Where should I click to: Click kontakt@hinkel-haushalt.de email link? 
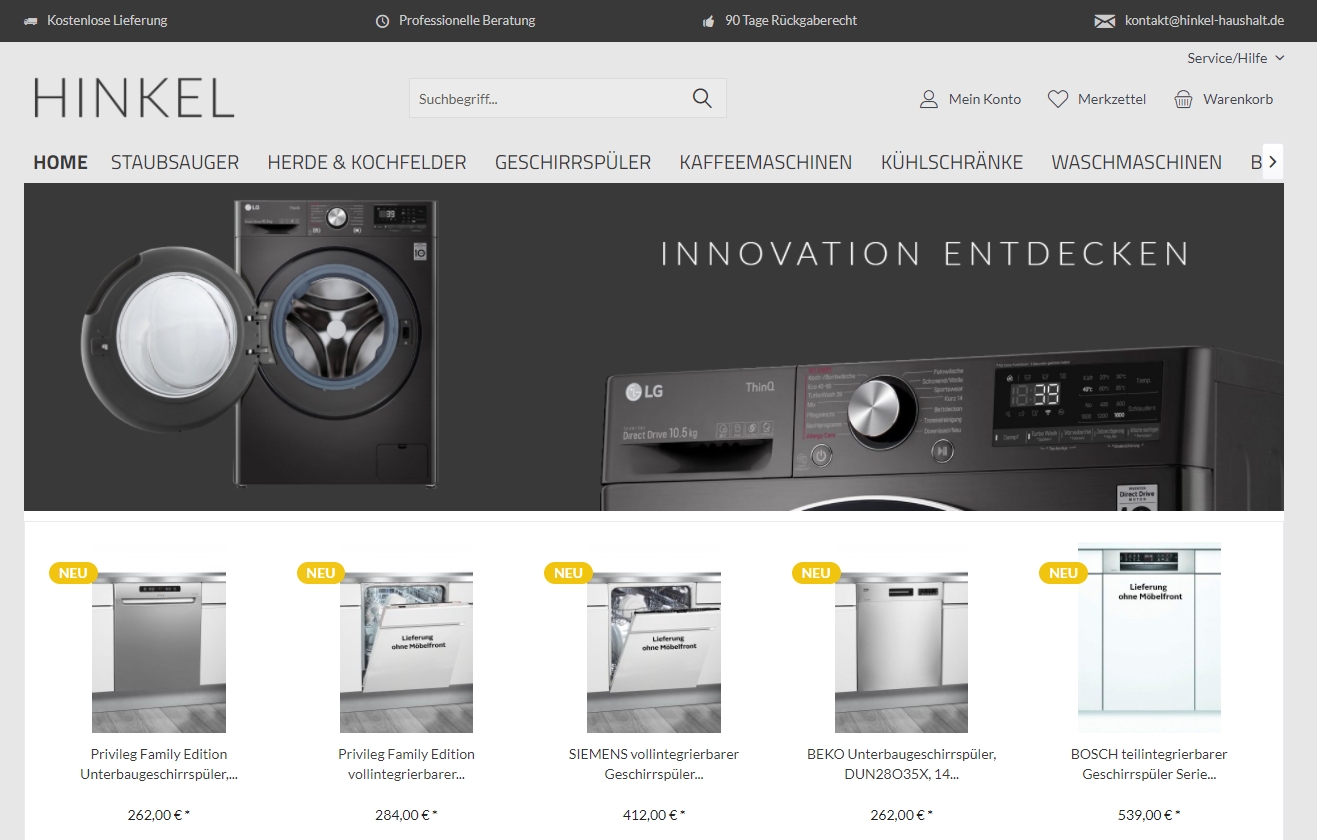1204,20
